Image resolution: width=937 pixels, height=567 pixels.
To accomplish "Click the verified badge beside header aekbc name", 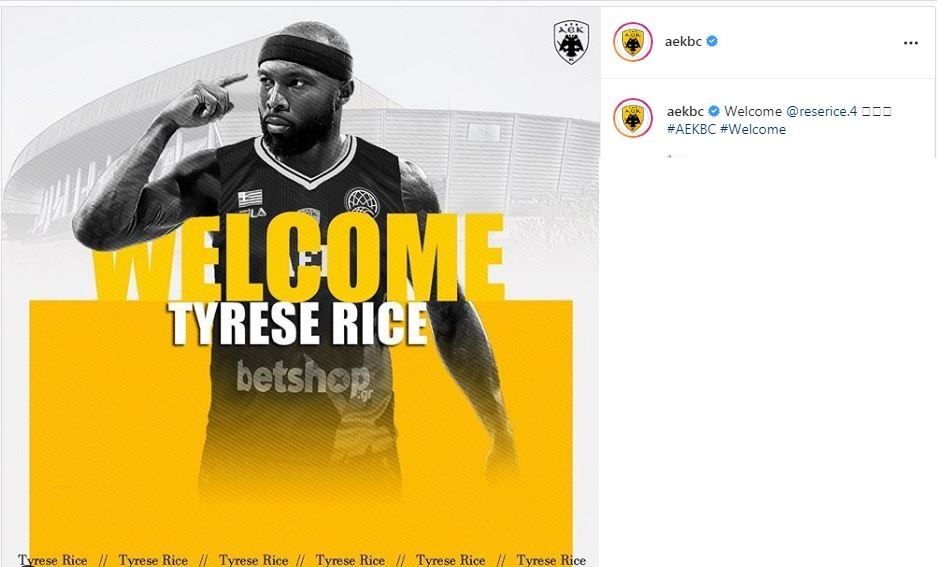I will tap(712, 41).
